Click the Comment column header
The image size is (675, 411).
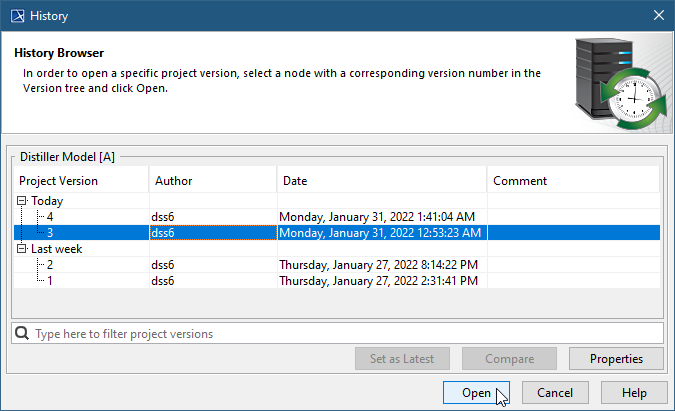click(572, 181)
